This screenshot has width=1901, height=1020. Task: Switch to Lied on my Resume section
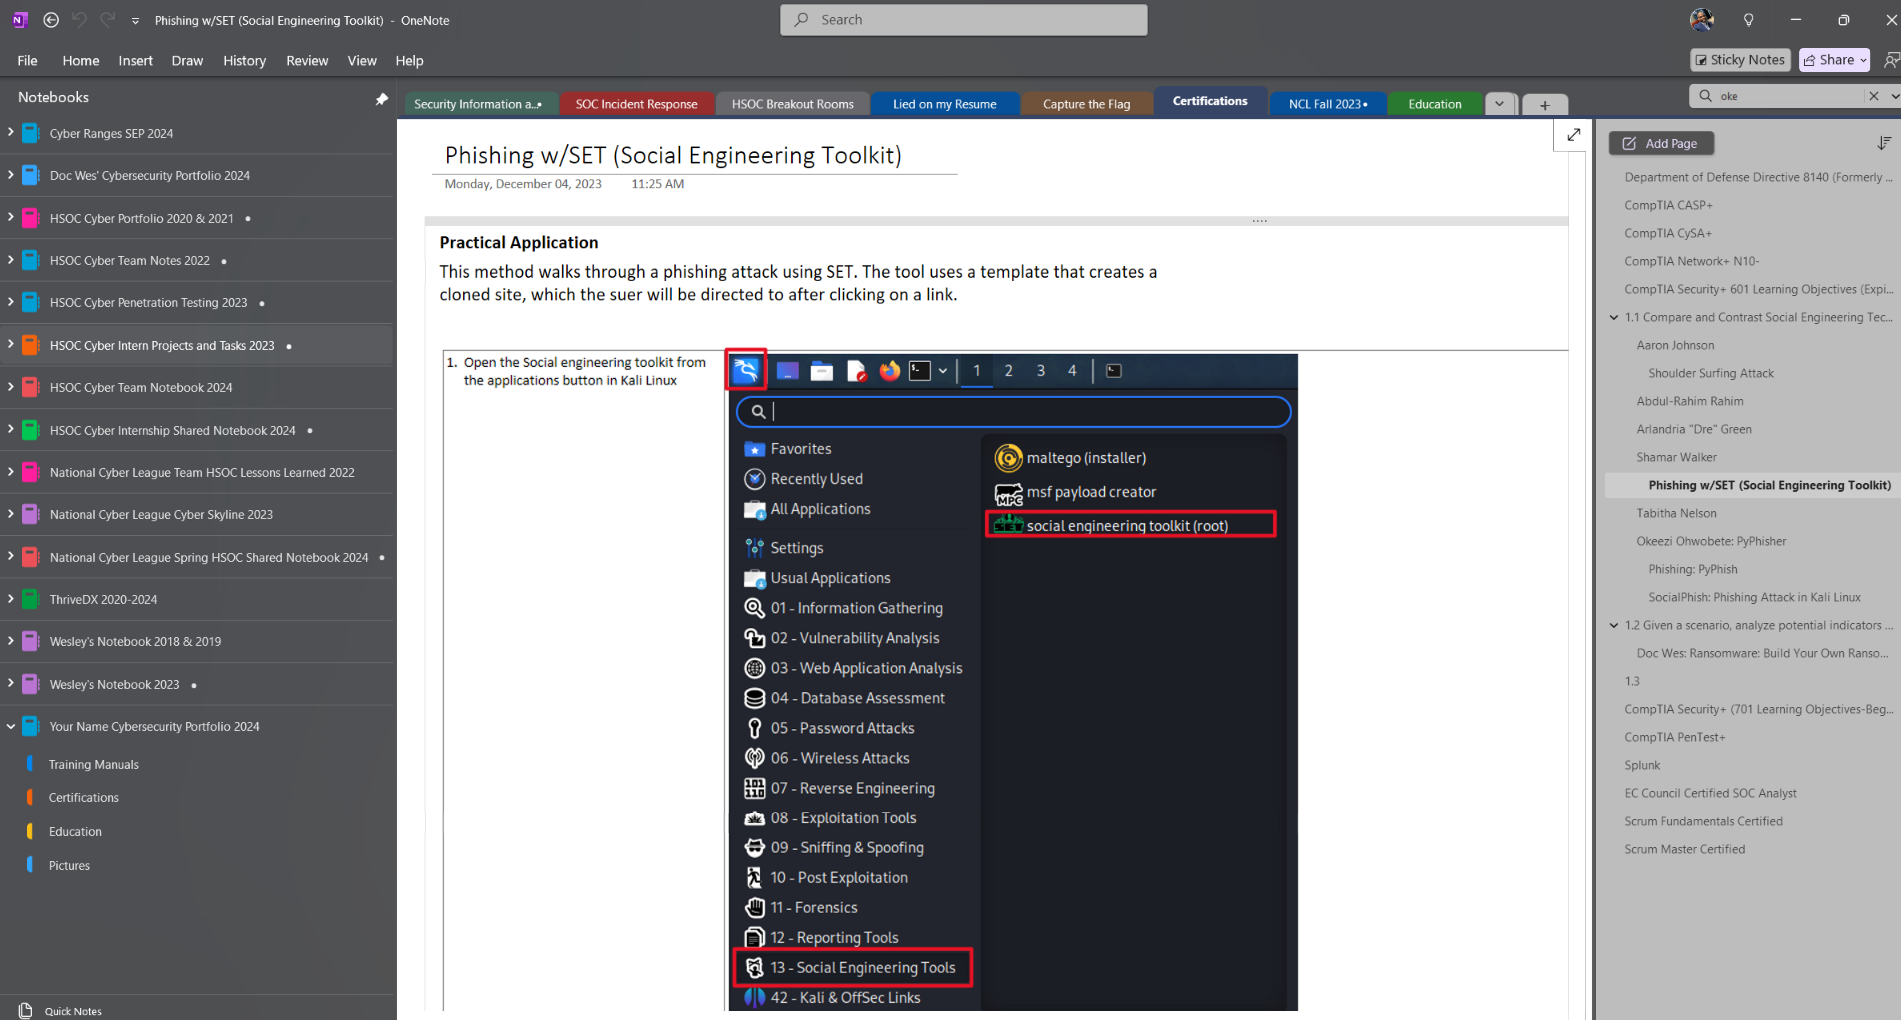point(944,104)
